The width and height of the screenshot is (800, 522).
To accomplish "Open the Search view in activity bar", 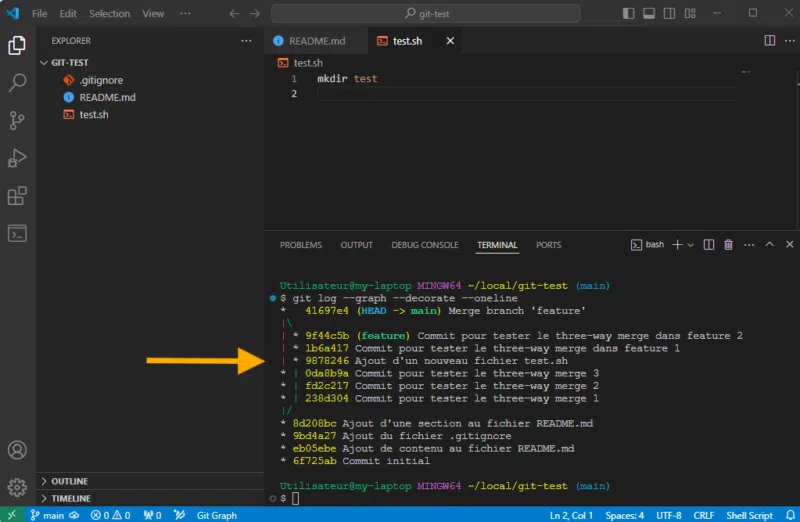I will (17, 82).
